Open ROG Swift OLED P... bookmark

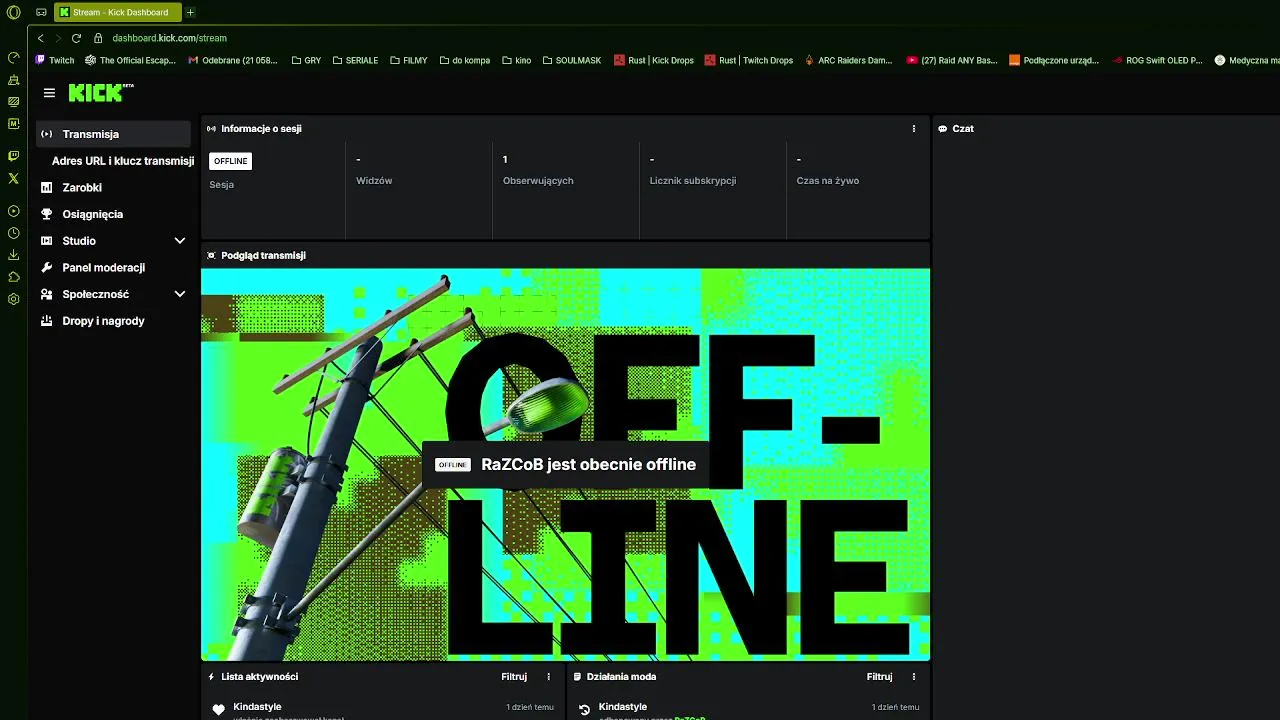[x=1158, y=60]
